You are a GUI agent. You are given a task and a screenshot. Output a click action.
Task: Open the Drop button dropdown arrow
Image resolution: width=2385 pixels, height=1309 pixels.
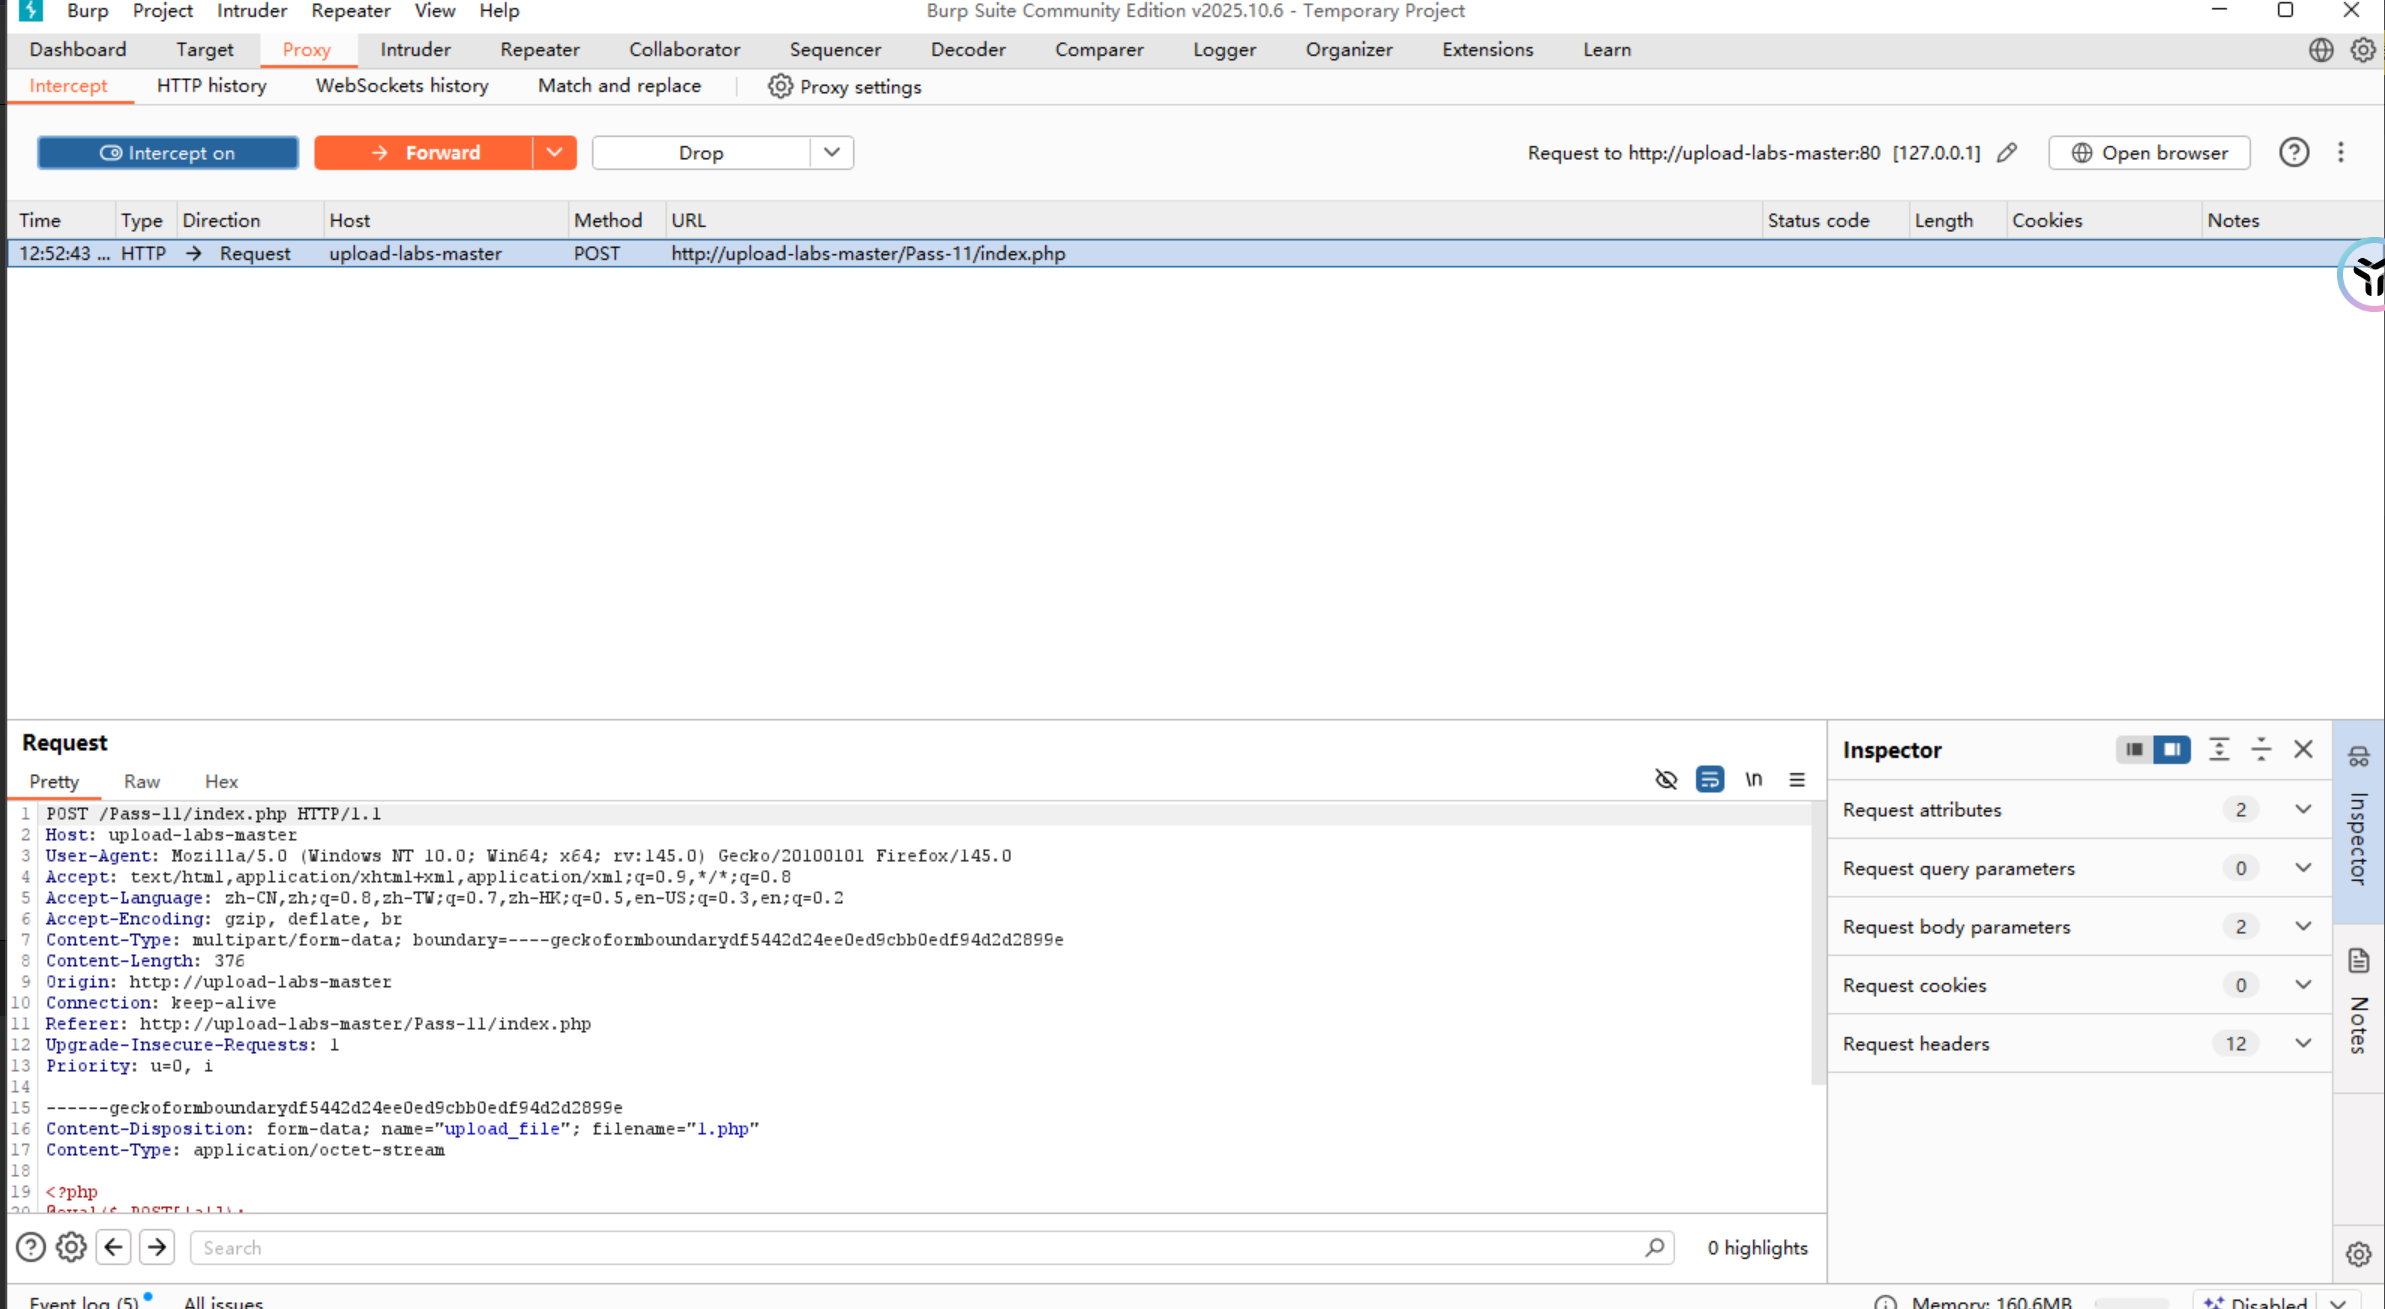[831, 152]
